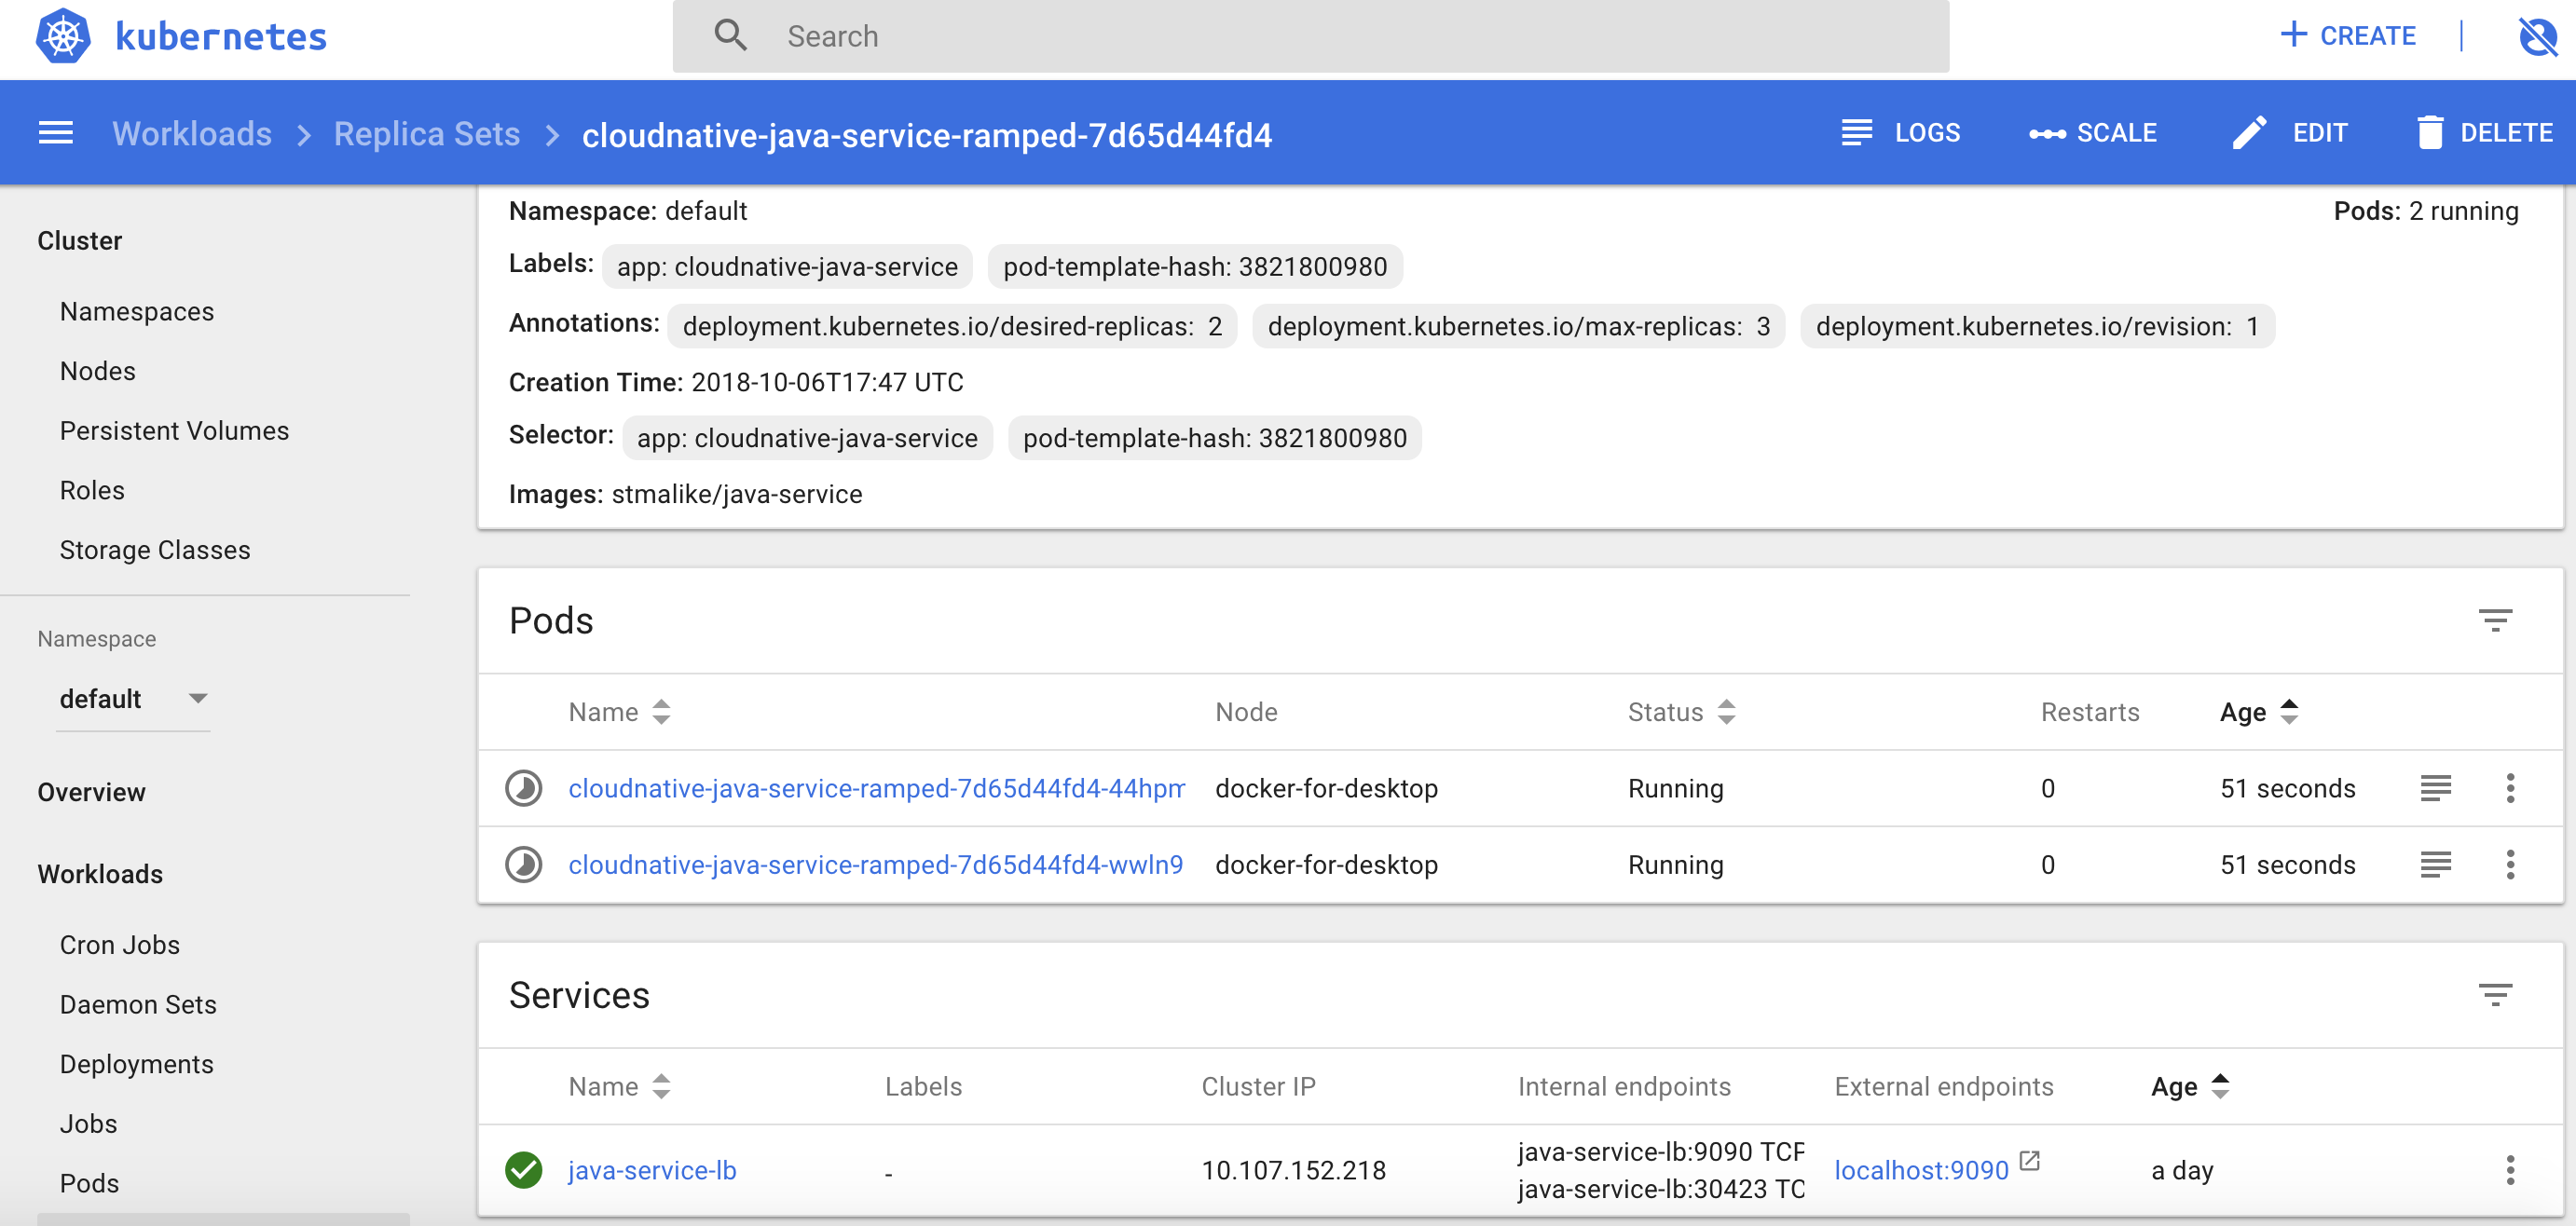This screenshot has width=2576, height=1226.
Task: Click the SCALE action in toolbar
Action: click(2092, 133)
